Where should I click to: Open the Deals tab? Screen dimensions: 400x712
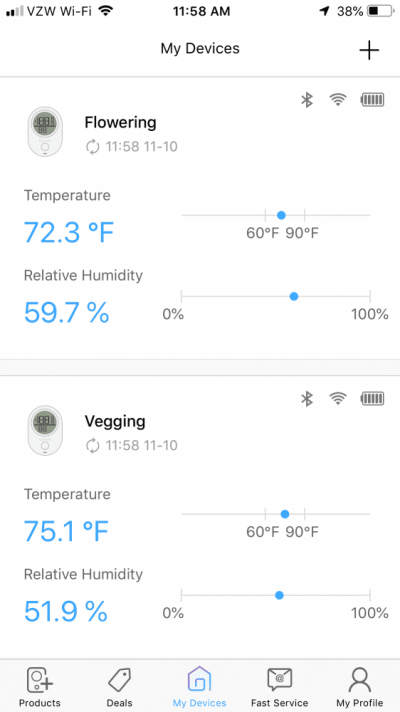[119, 687]
